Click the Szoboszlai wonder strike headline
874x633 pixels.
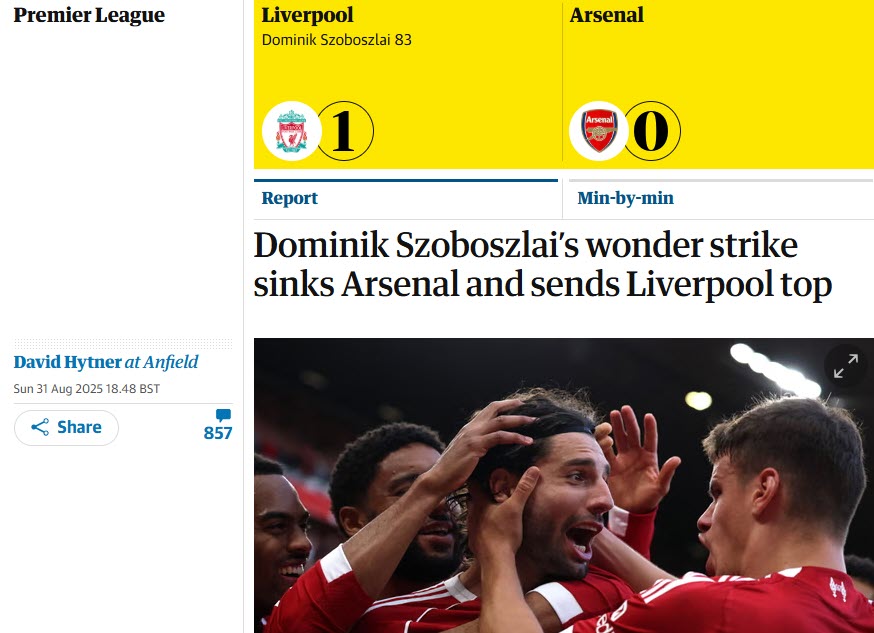[x=542, y=266]
